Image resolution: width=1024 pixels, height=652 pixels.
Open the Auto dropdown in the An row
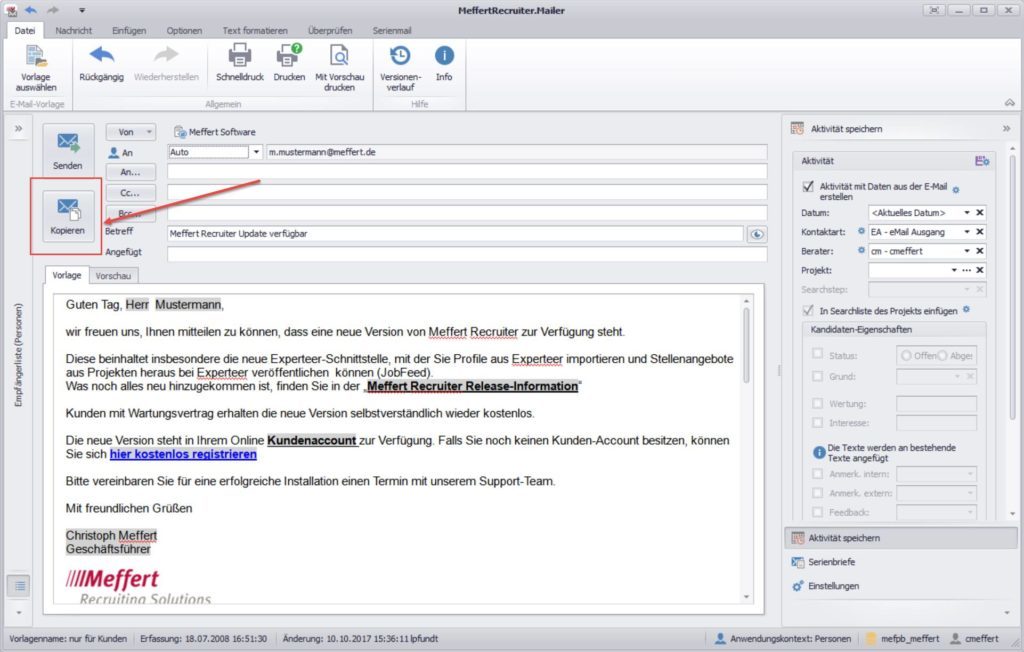coord(256,152)
